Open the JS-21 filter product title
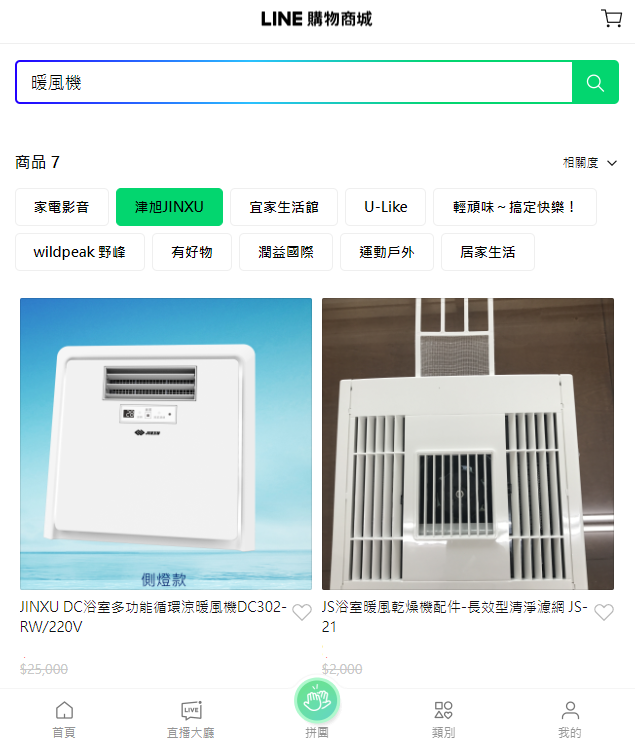The height and width of the screenshot is (745, 635). tap(455, 617)
